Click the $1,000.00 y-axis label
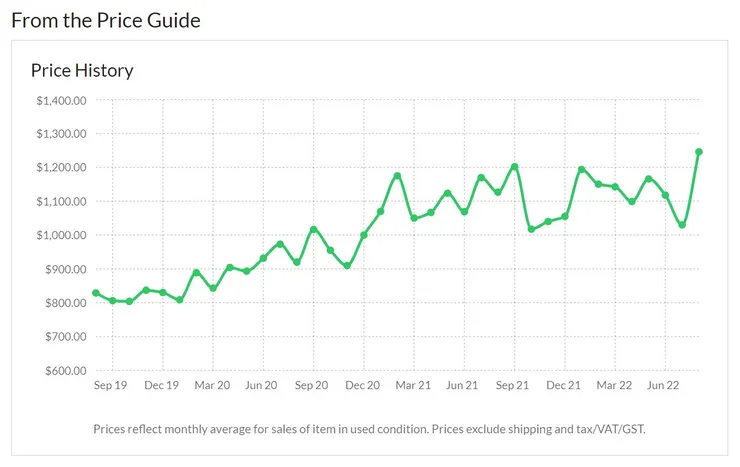 [x=60, y=236]
